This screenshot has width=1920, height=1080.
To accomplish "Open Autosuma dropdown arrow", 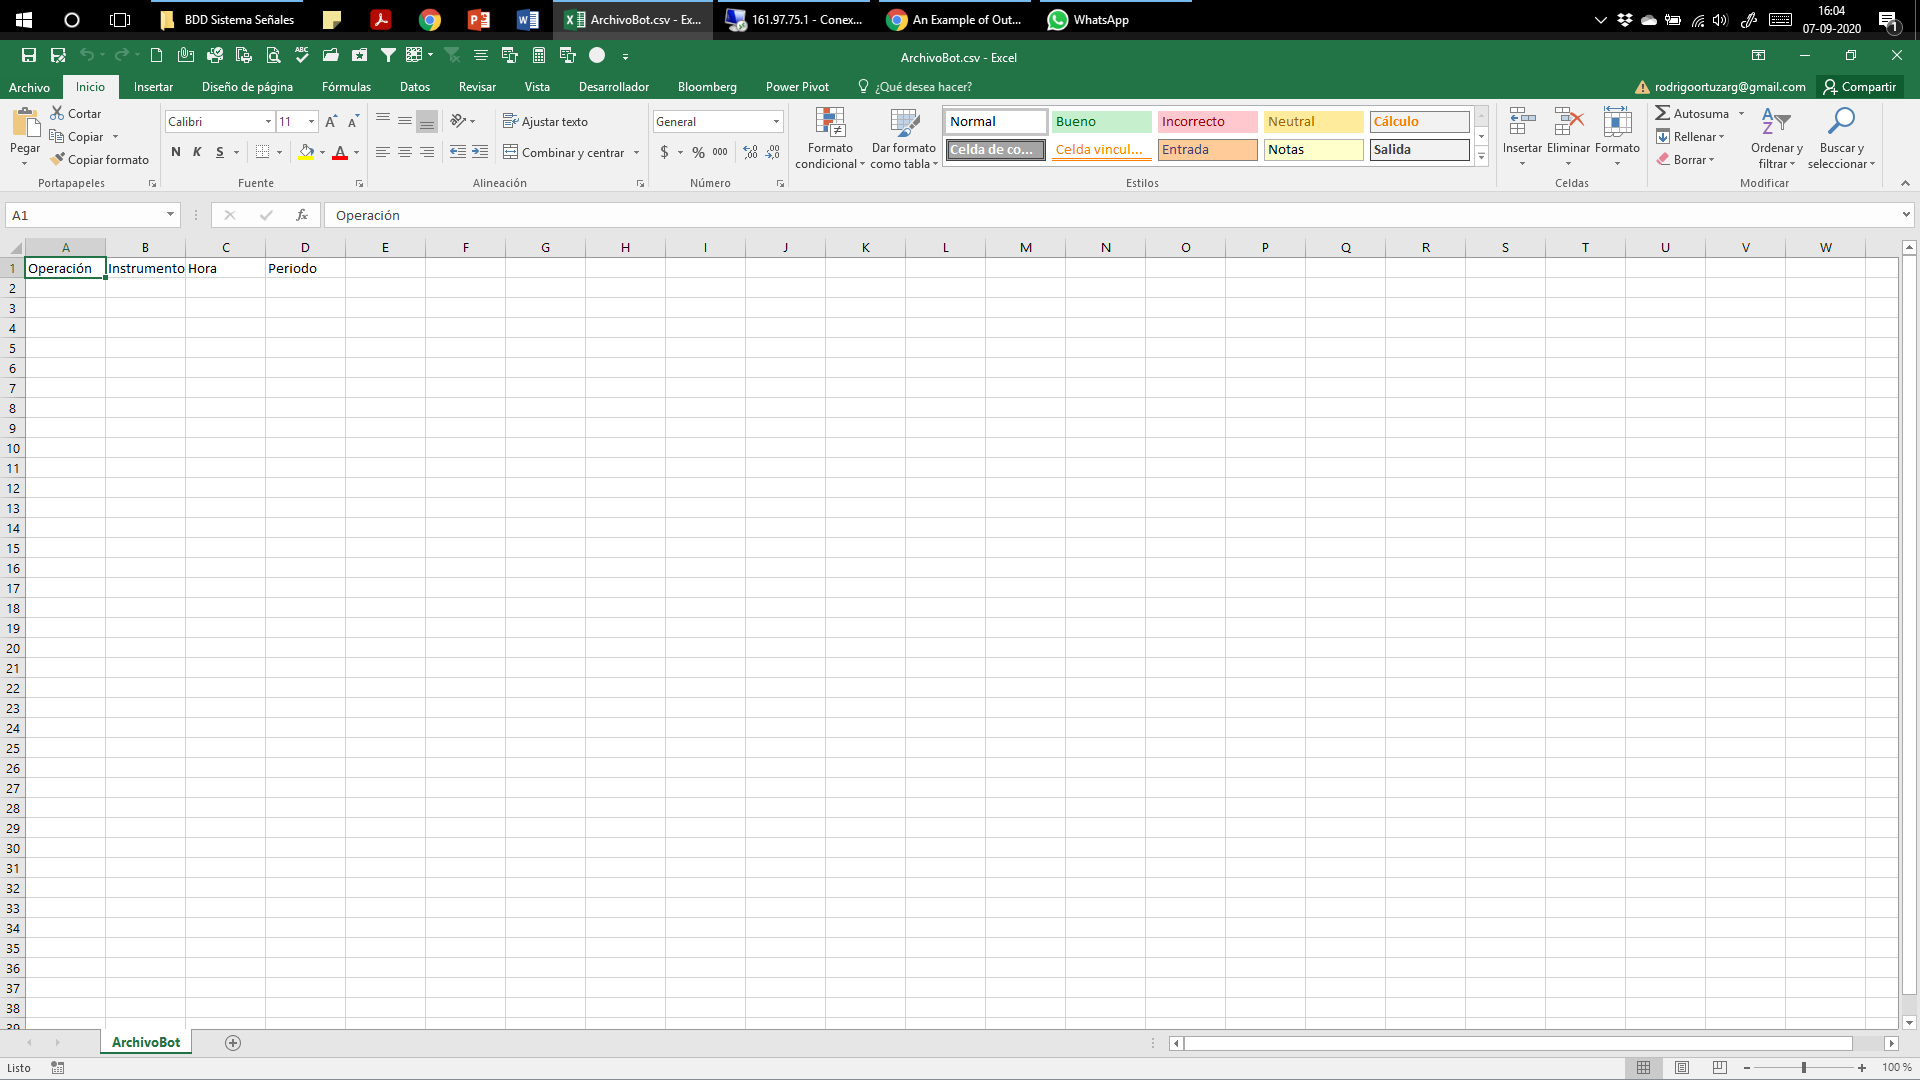I will click(x=1742, y=113).
